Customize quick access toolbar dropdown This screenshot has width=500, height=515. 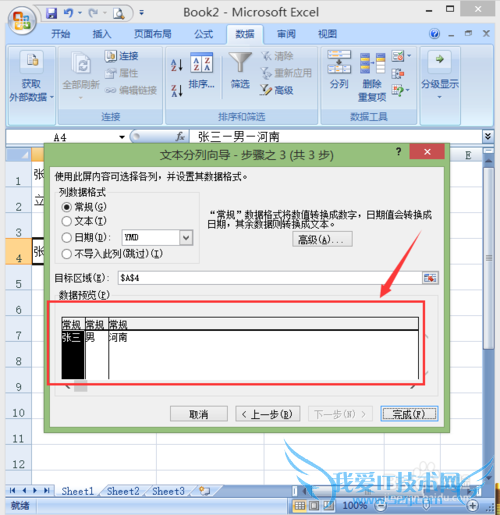click(142, 13)
